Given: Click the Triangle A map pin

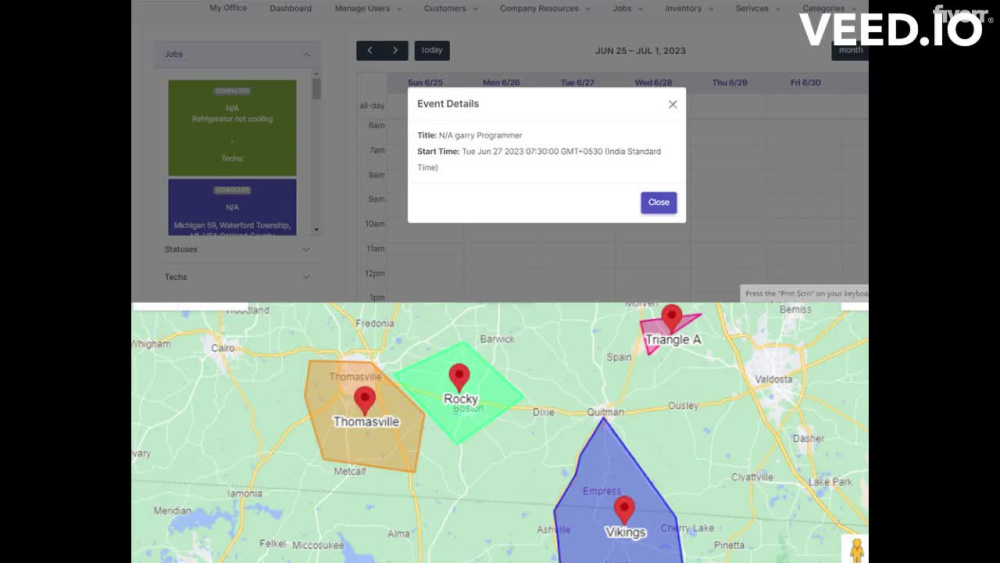Looking at the screenshot, I should [672, 319].
